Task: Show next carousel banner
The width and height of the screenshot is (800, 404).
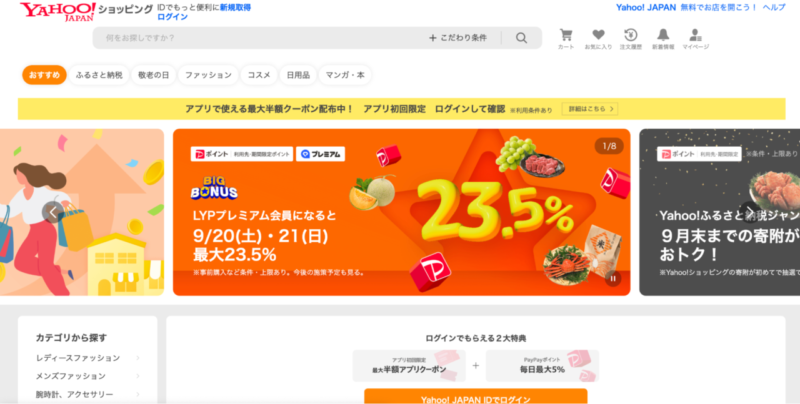Action: click(749, 212)
